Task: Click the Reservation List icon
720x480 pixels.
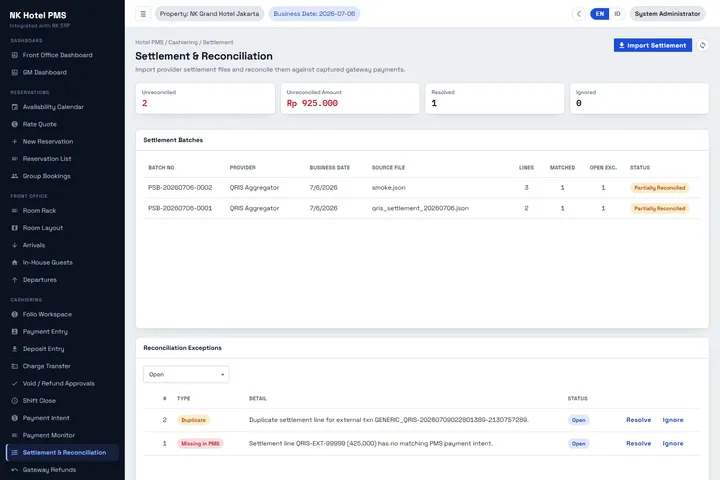Action: pos(15,159)
